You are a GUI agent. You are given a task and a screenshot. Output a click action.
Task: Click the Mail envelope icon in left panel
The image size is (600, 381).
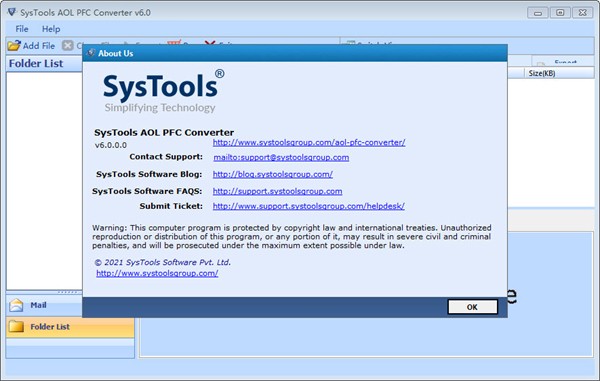(16, 305)
